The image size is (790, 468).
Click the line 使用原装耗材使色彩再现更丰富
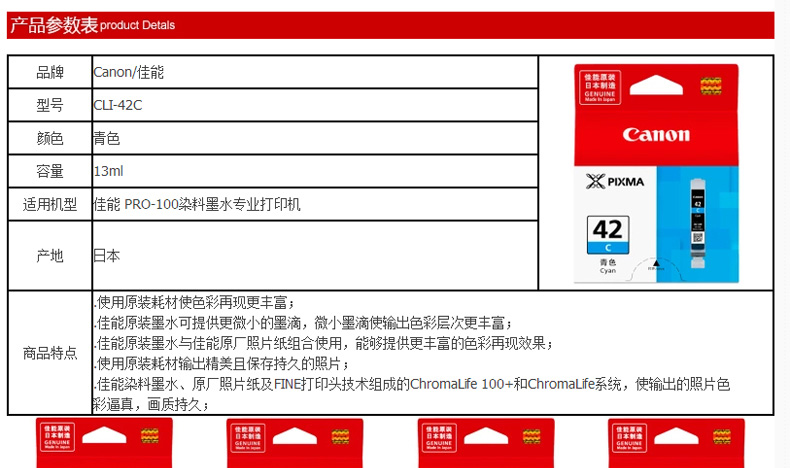[x=194, y=302]
